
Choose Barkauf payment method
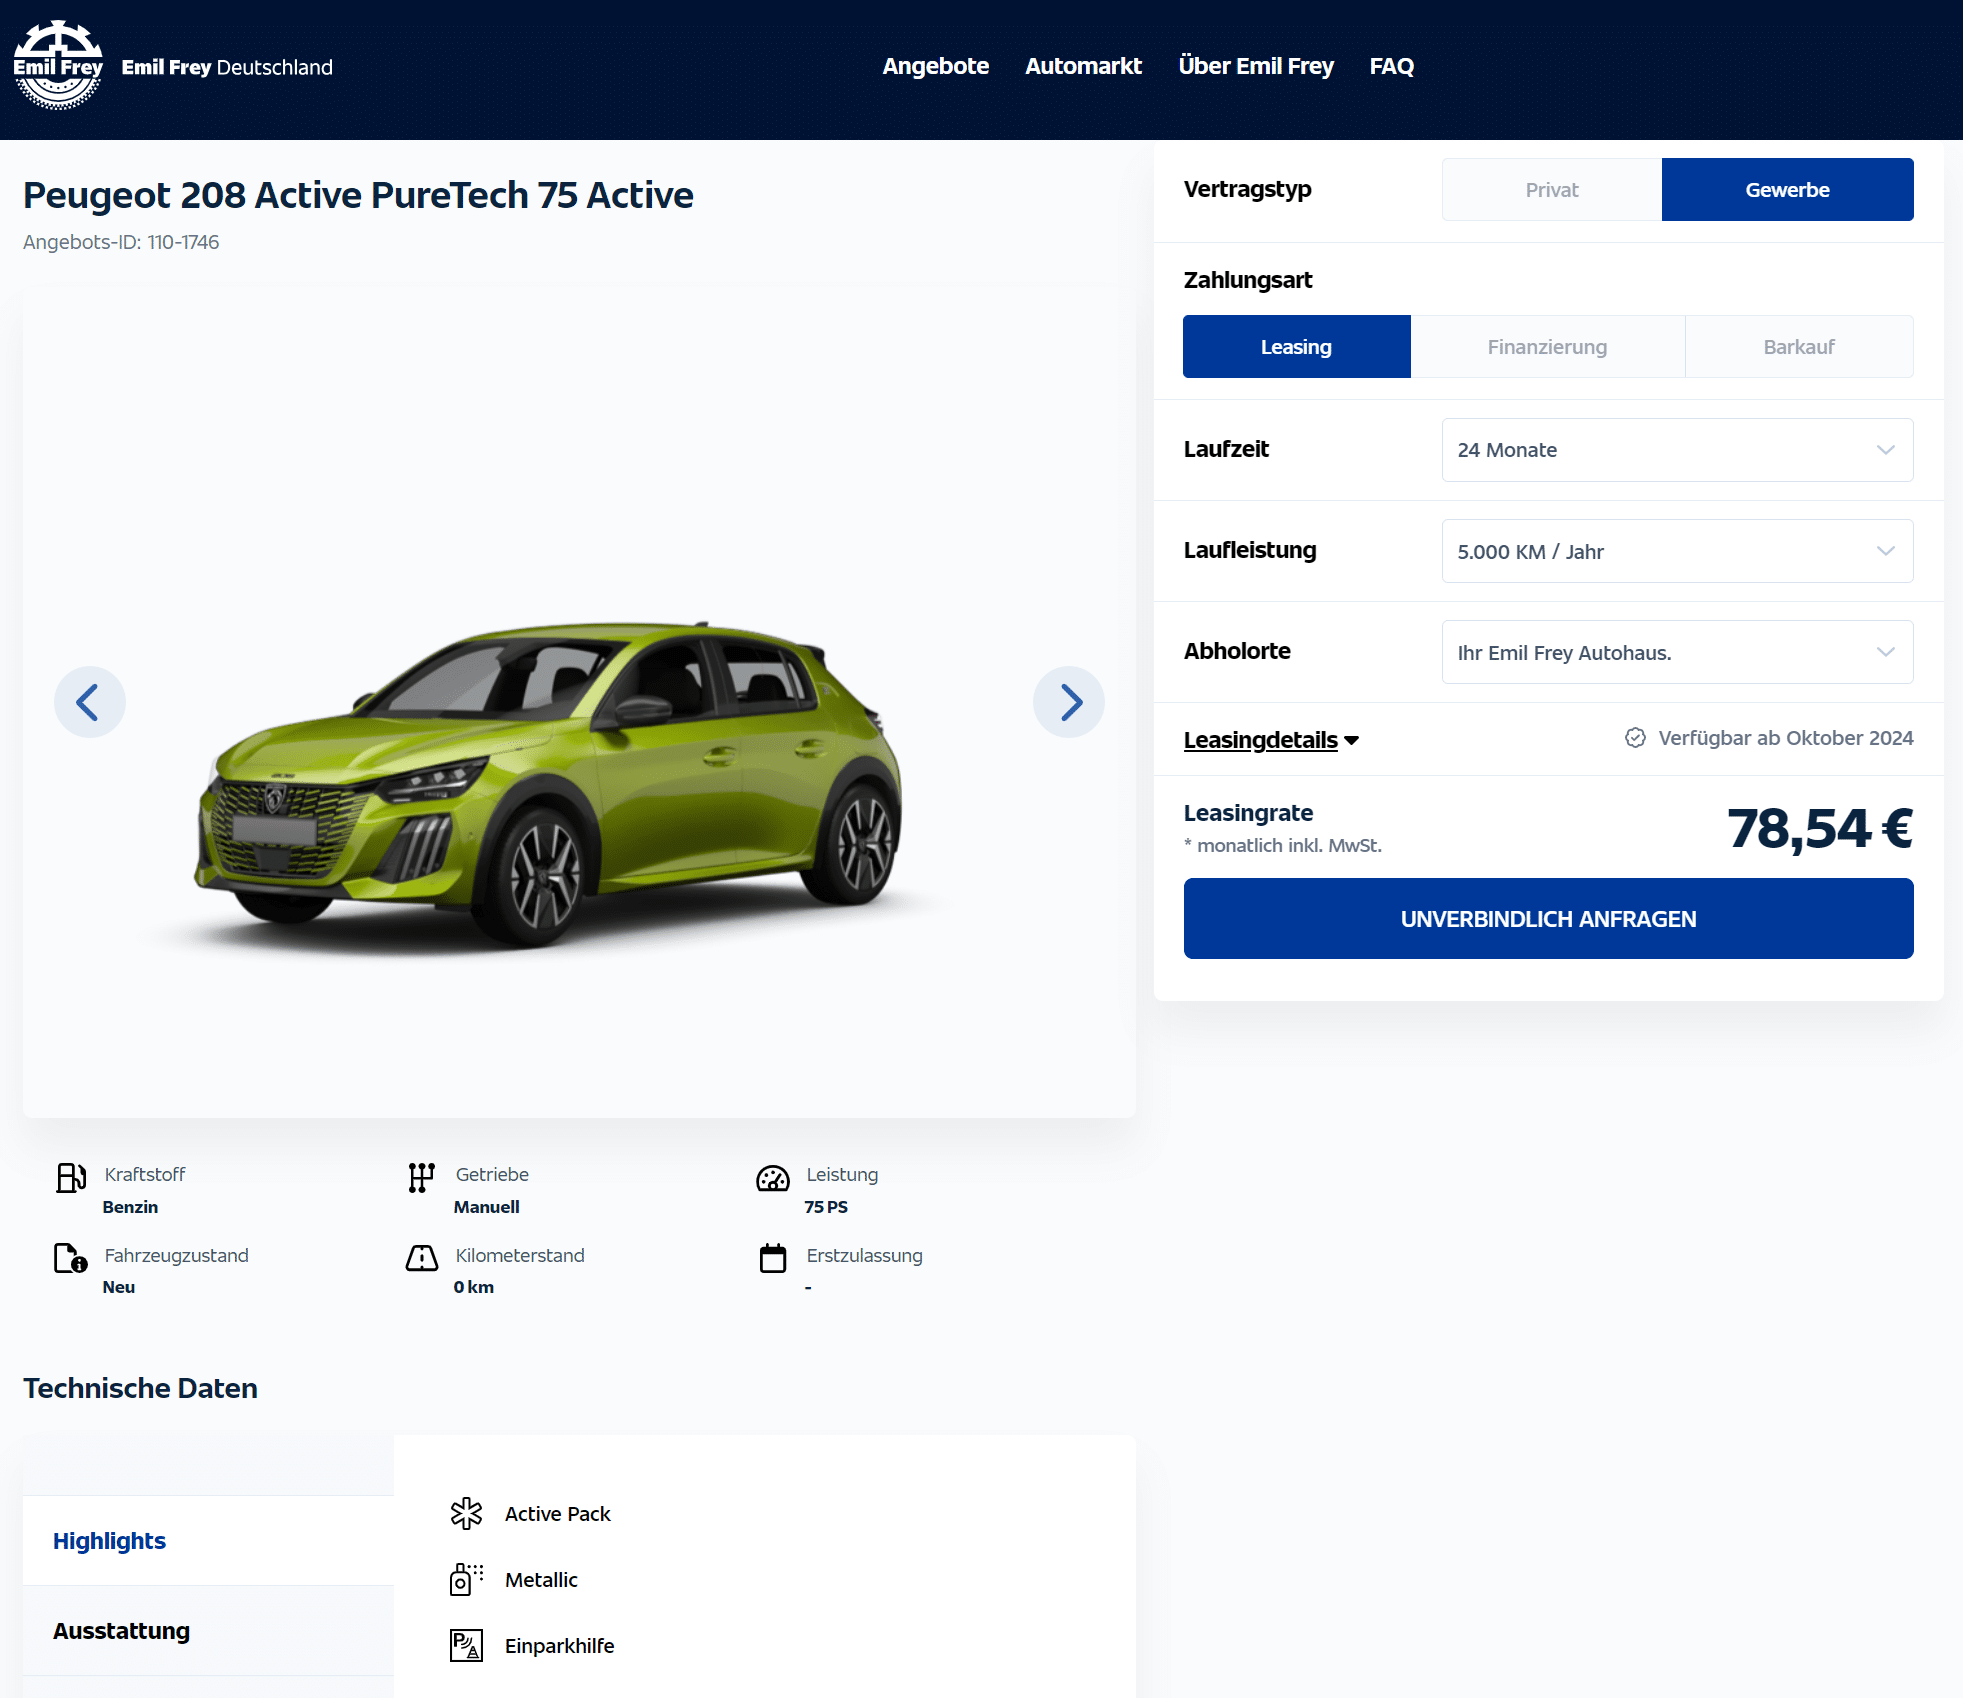coord(1800,347)
